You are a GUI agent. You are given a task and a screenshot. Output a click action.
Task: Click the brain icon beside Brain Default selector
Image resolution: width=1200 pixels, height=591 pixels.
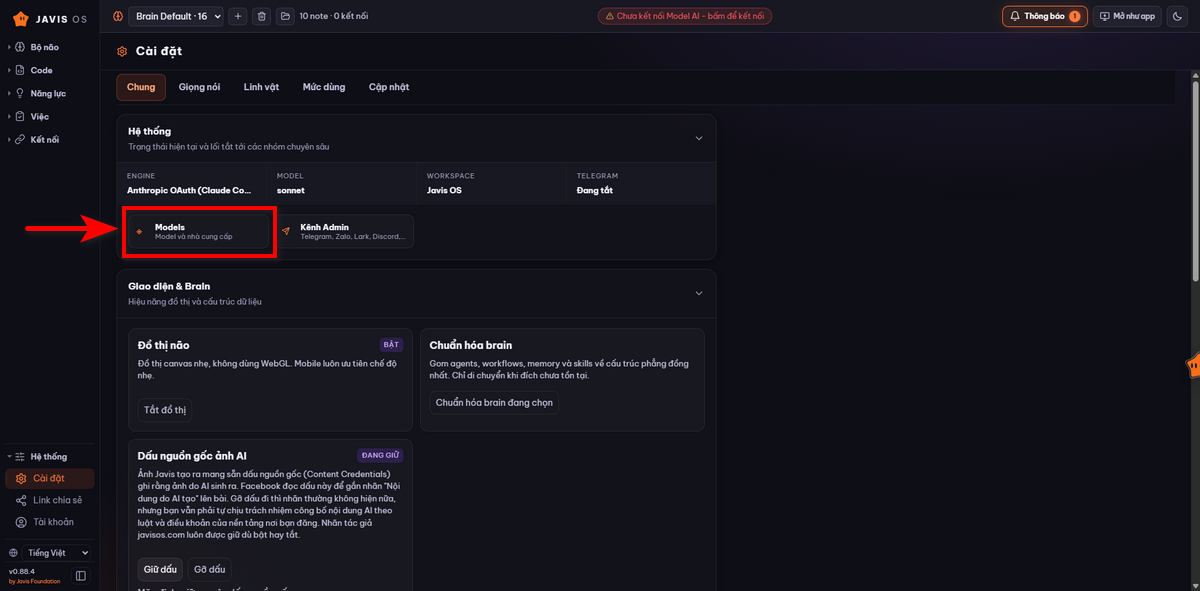coord(118,16)
